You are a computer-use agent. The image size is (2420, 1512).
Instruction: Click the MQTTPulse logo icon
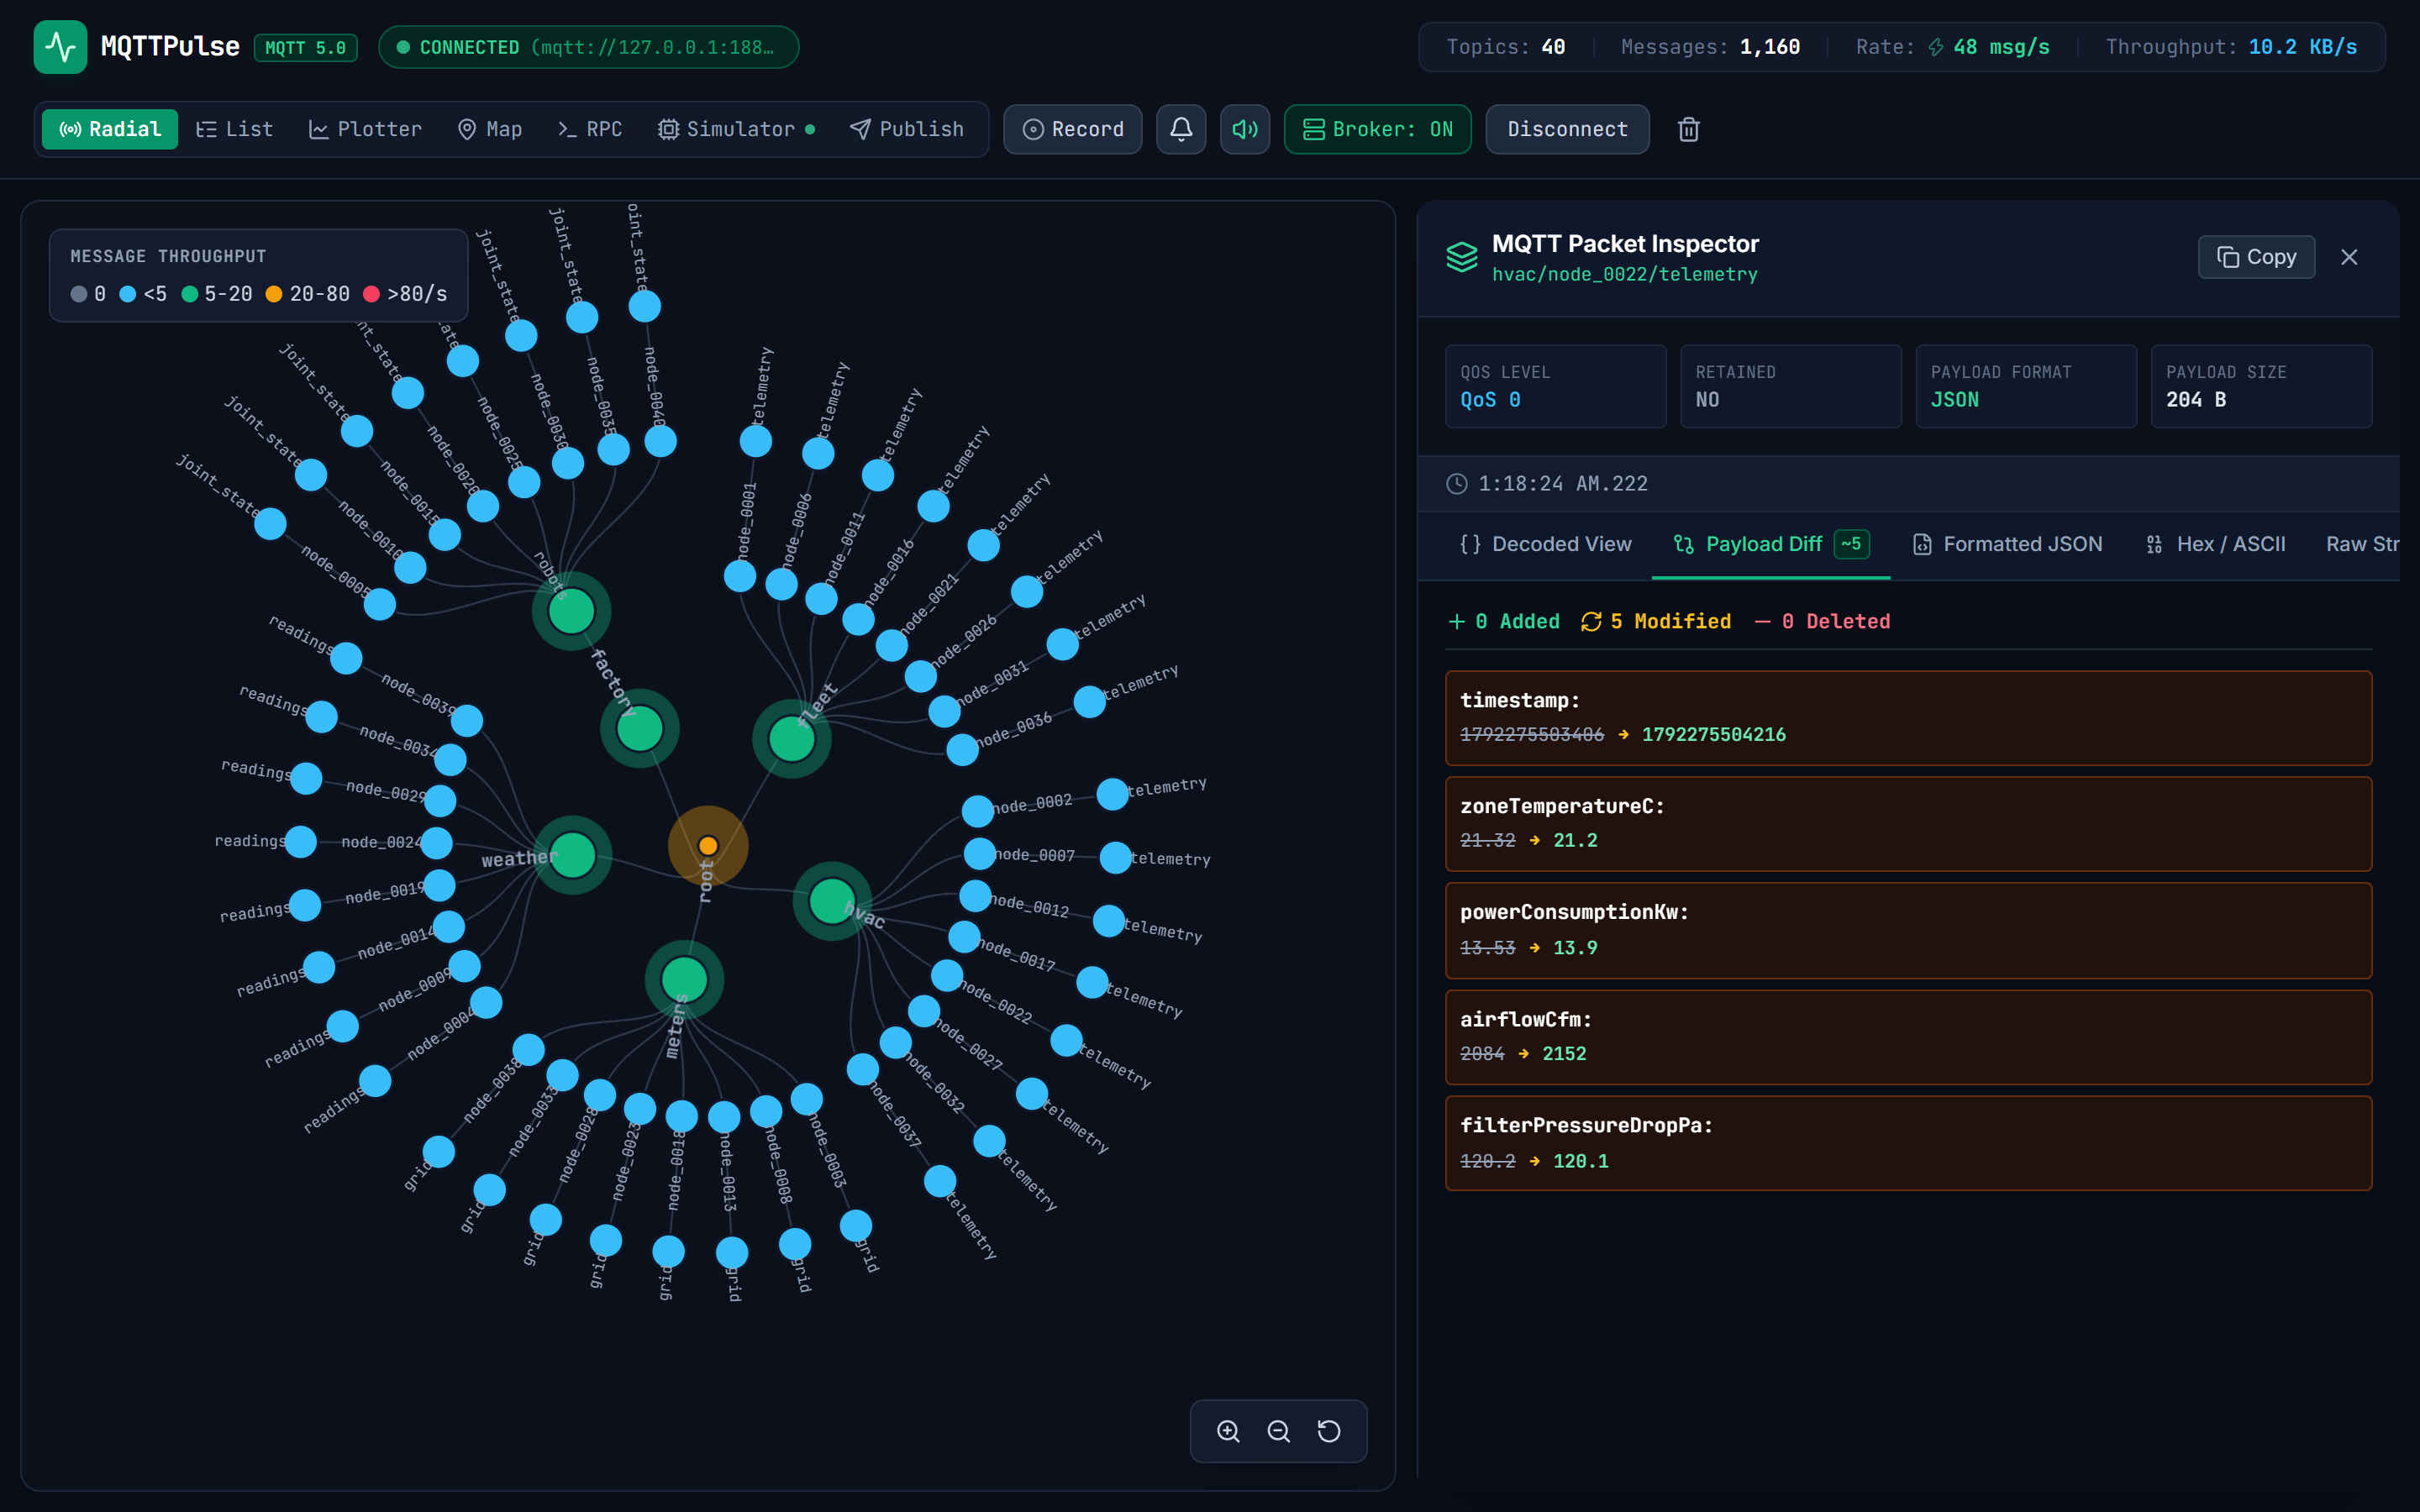coord(60,47)
